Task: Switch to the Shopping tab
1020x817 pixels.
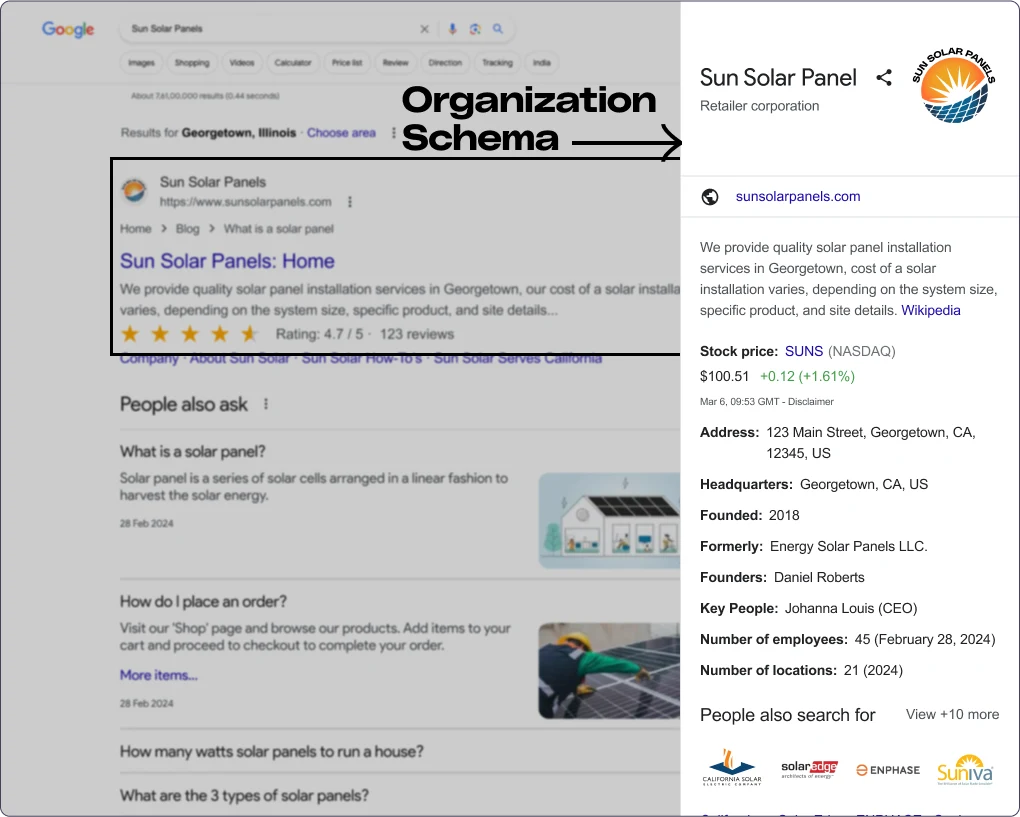Action: point(192,62)
